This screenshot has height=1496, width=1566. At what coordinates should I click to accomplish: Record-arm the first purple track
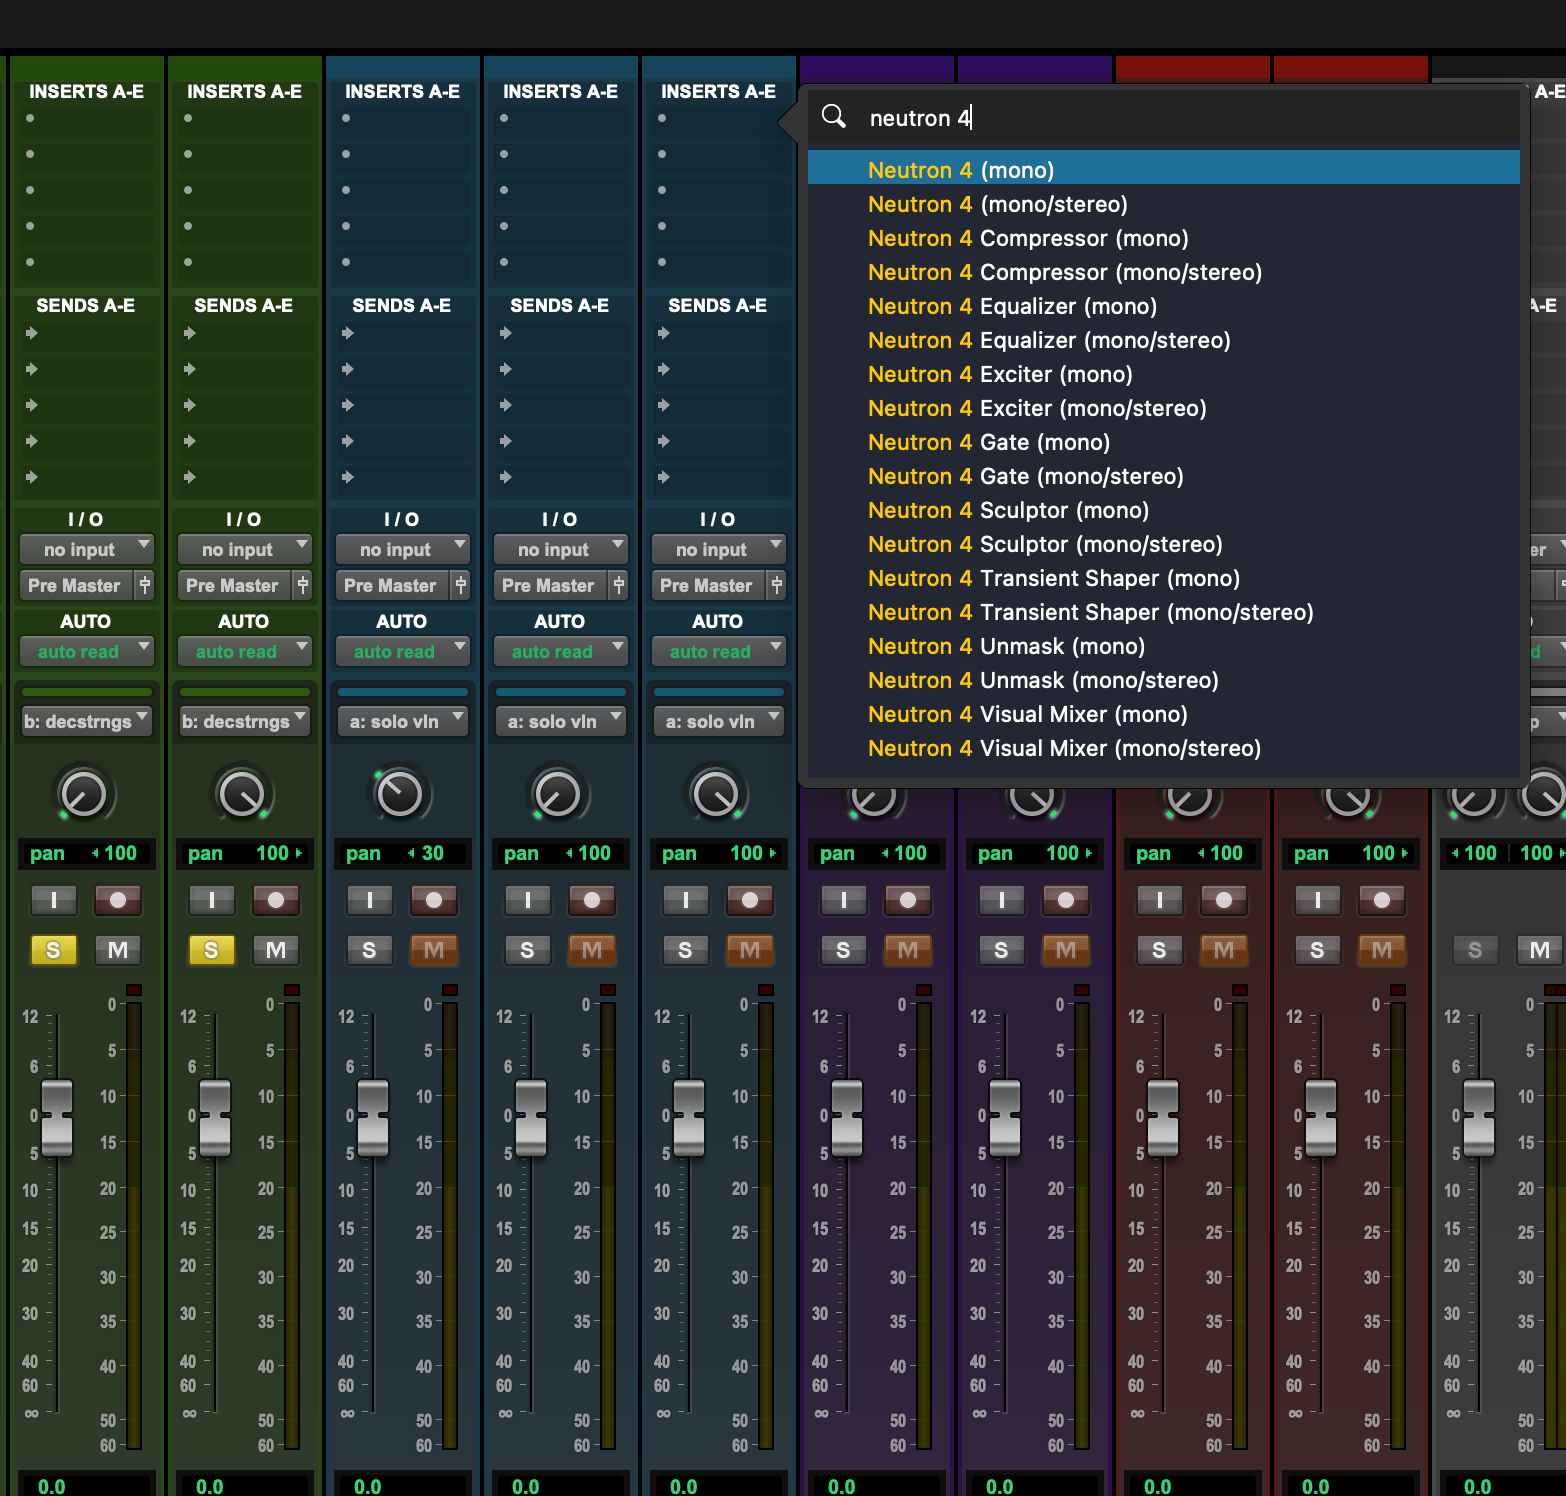pos(908,900)
